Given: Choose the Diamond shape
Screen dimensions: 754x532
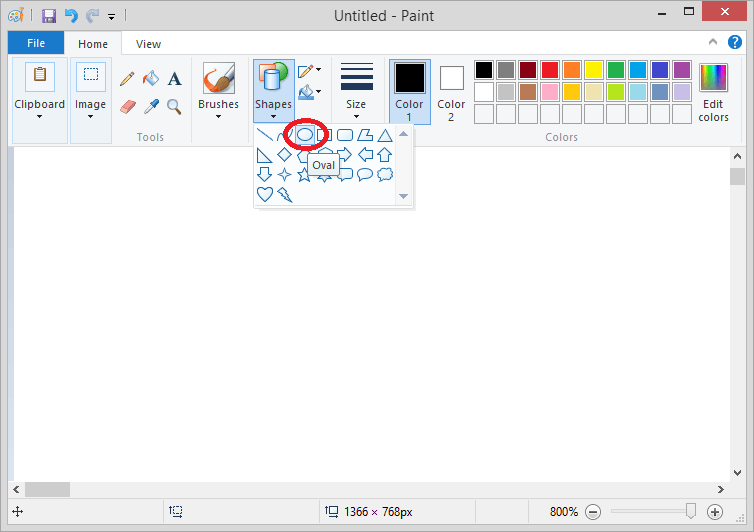Looking at the screenshot, I should click(284, 155).
